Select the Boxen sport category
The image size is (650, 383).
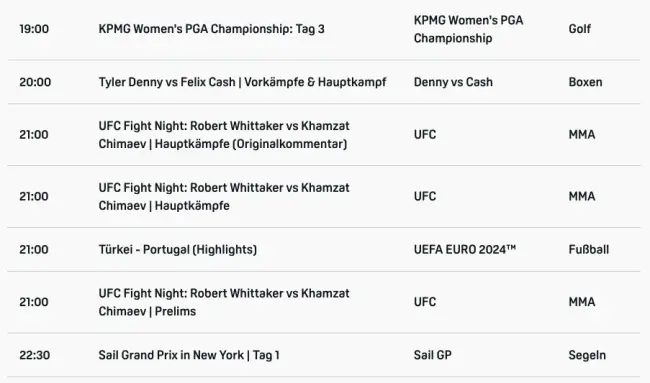[x=585, y=82]
